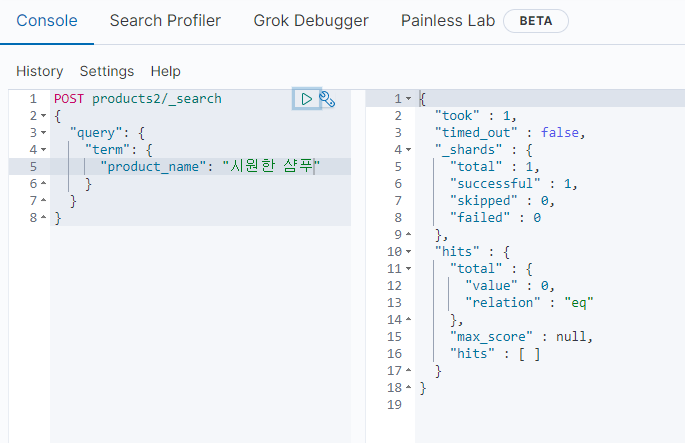Screen dimensions: 685x443
Task: Select the Console tab
Action: point(47,20)
